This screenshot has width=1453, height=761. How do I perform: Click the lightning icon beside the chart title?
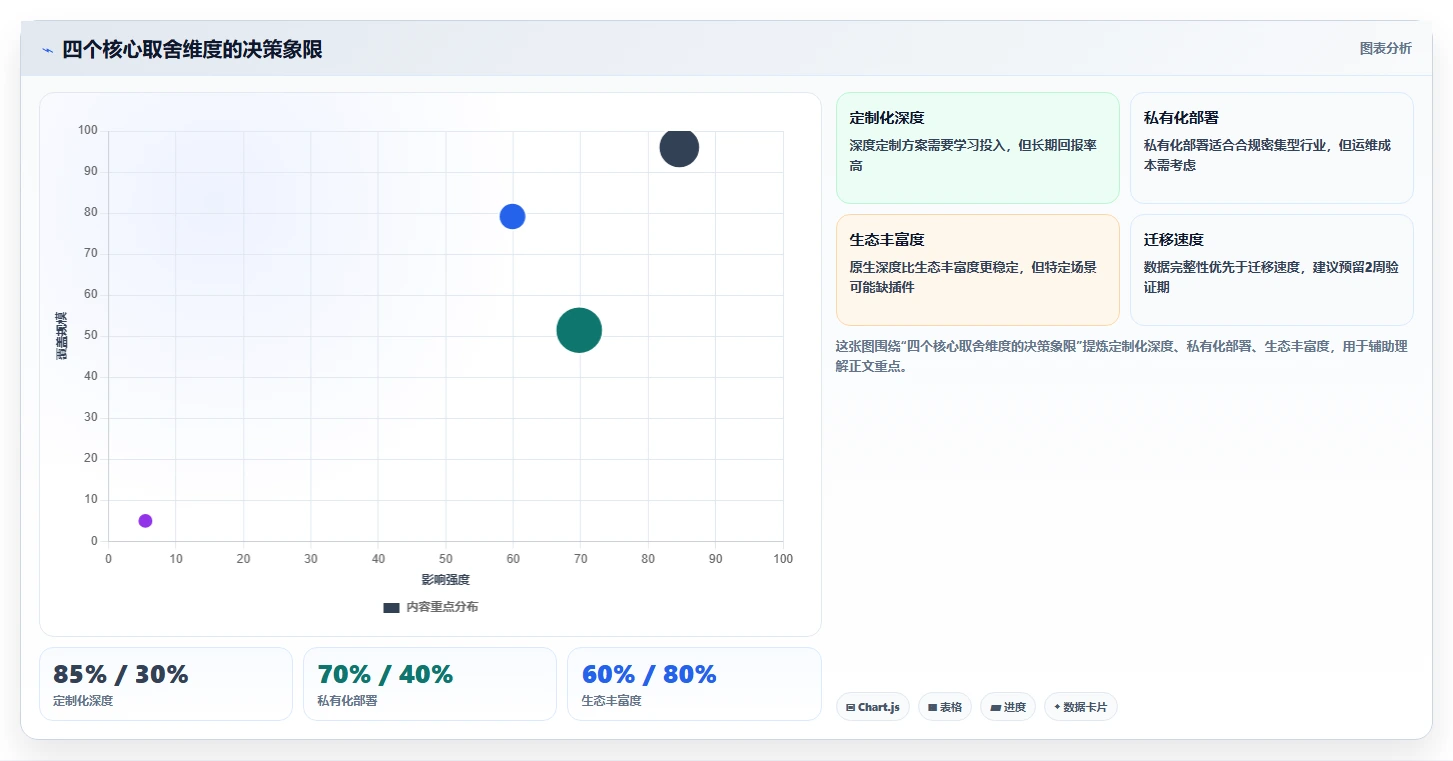47,50
